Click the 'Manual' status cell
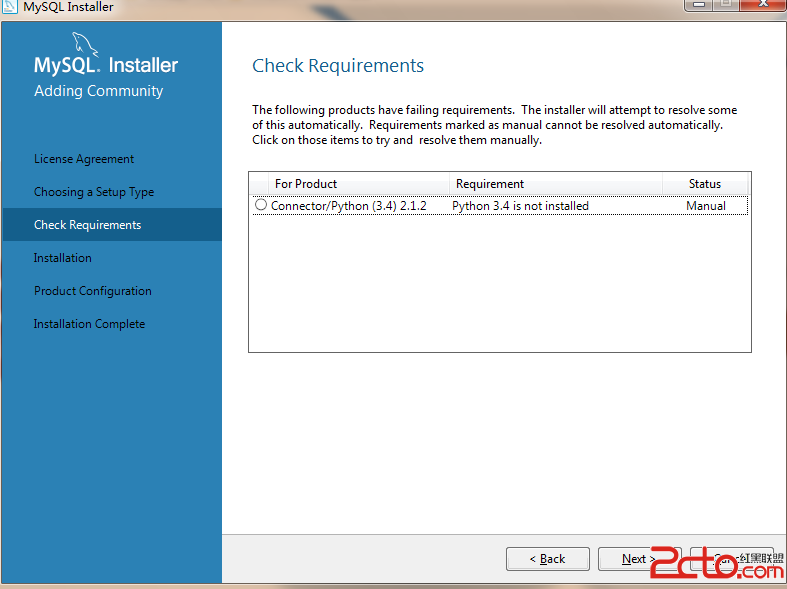Image resolution: width=787 pixels, height=589 pixels. pyautogui.click(x=706, y=206)
